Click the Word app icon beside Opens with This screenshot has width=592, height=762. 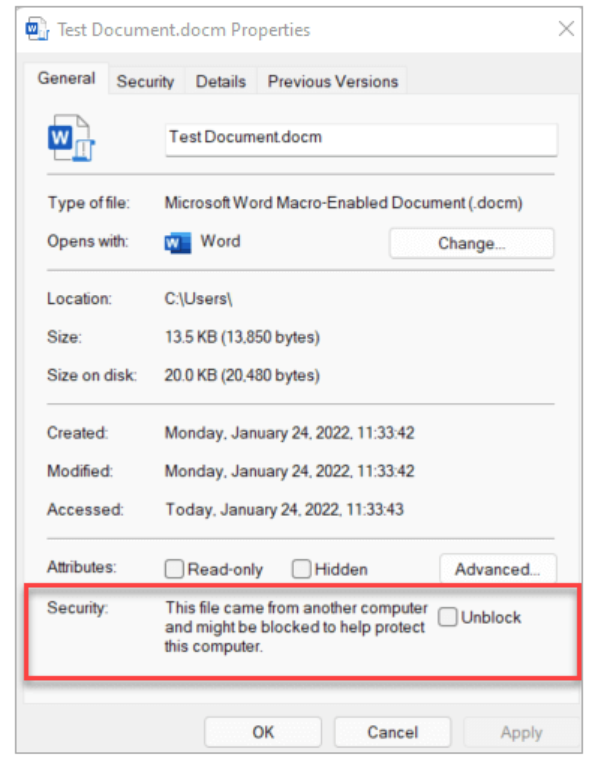(x=177, y=242)
